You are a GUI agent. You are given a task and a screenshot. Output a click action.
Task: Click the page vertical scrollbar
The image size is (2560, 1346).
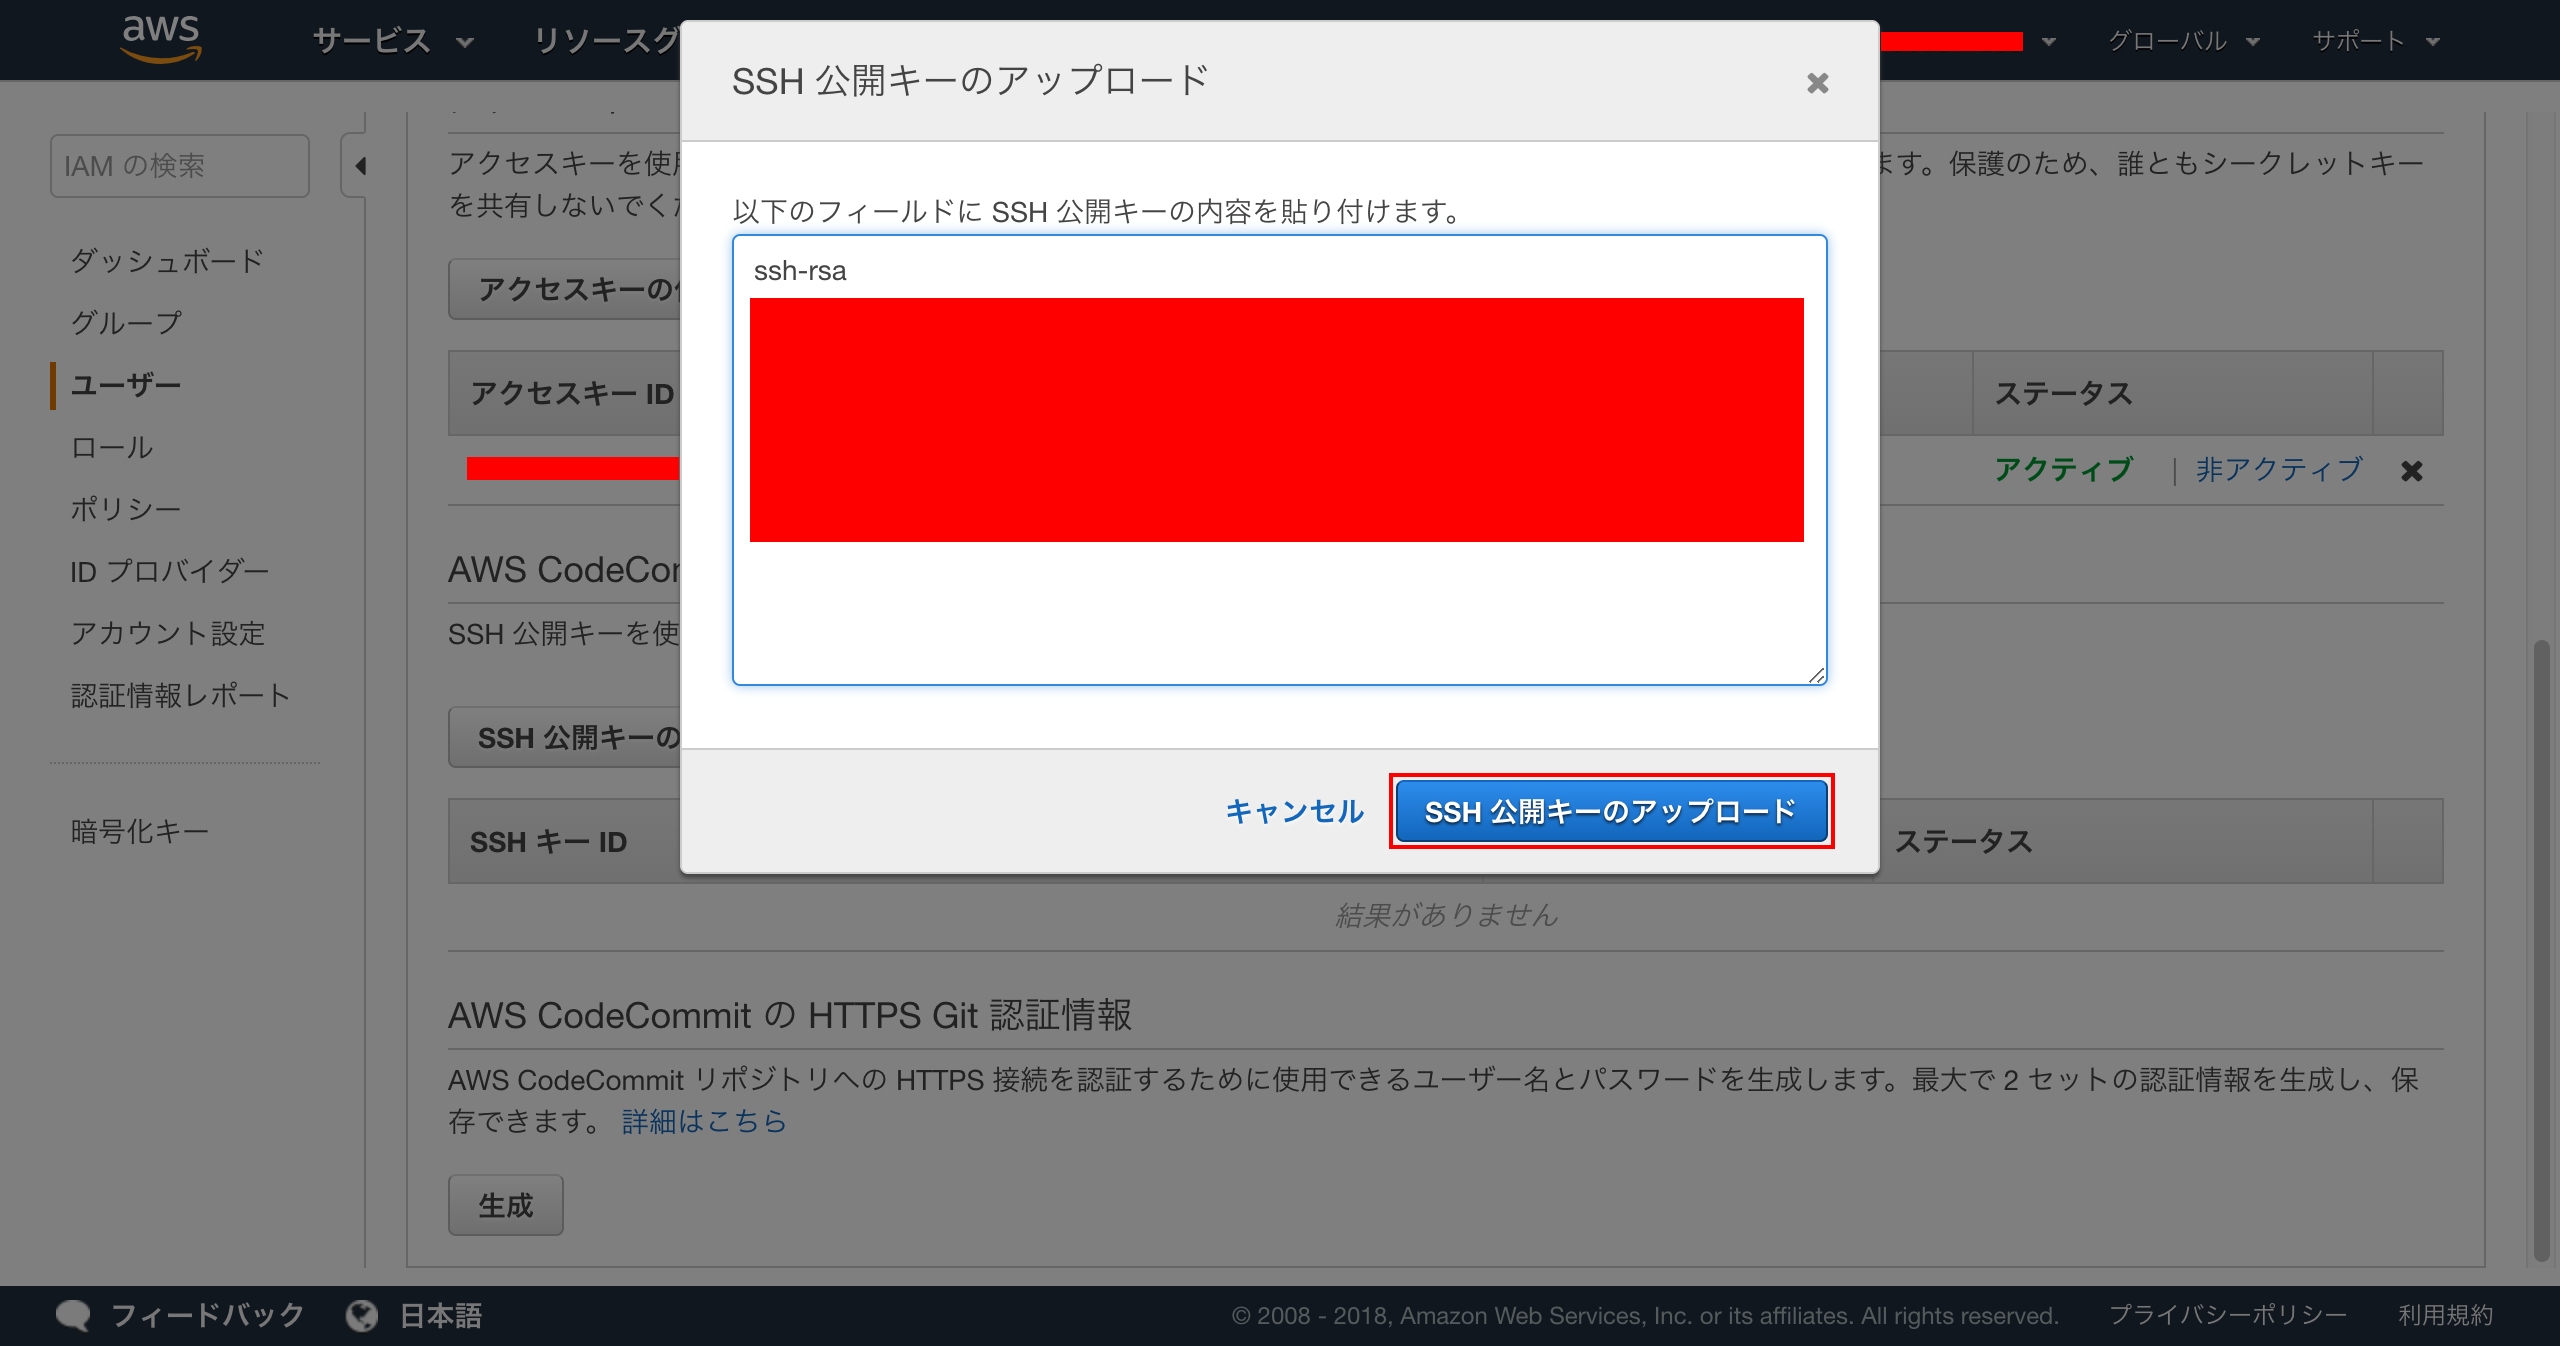[2541, 950]
